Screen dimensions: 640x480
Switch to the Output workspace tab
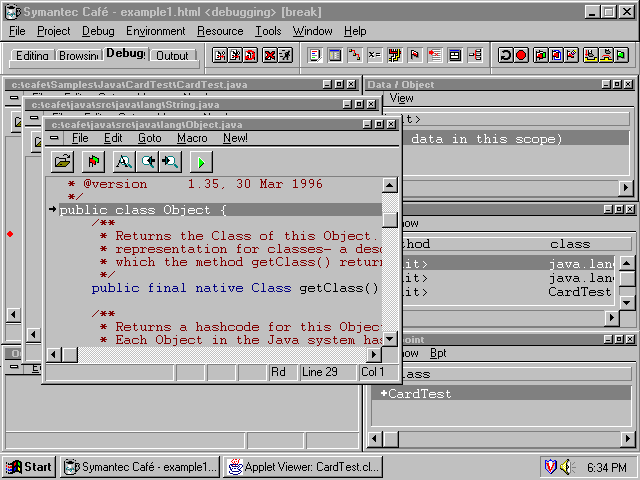pyautogui.click(x=172, y=56)
